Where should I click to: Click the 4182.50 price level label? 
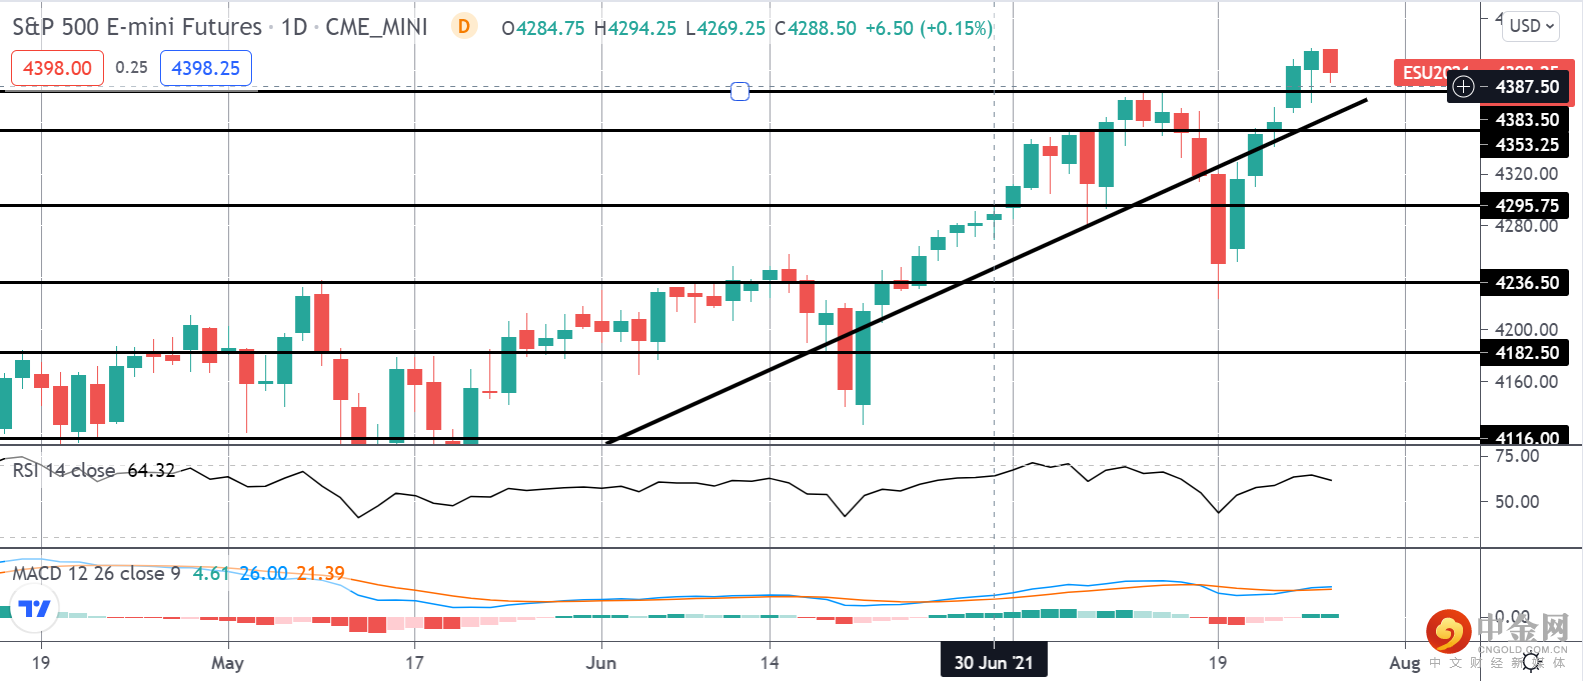click(1526, 353)
